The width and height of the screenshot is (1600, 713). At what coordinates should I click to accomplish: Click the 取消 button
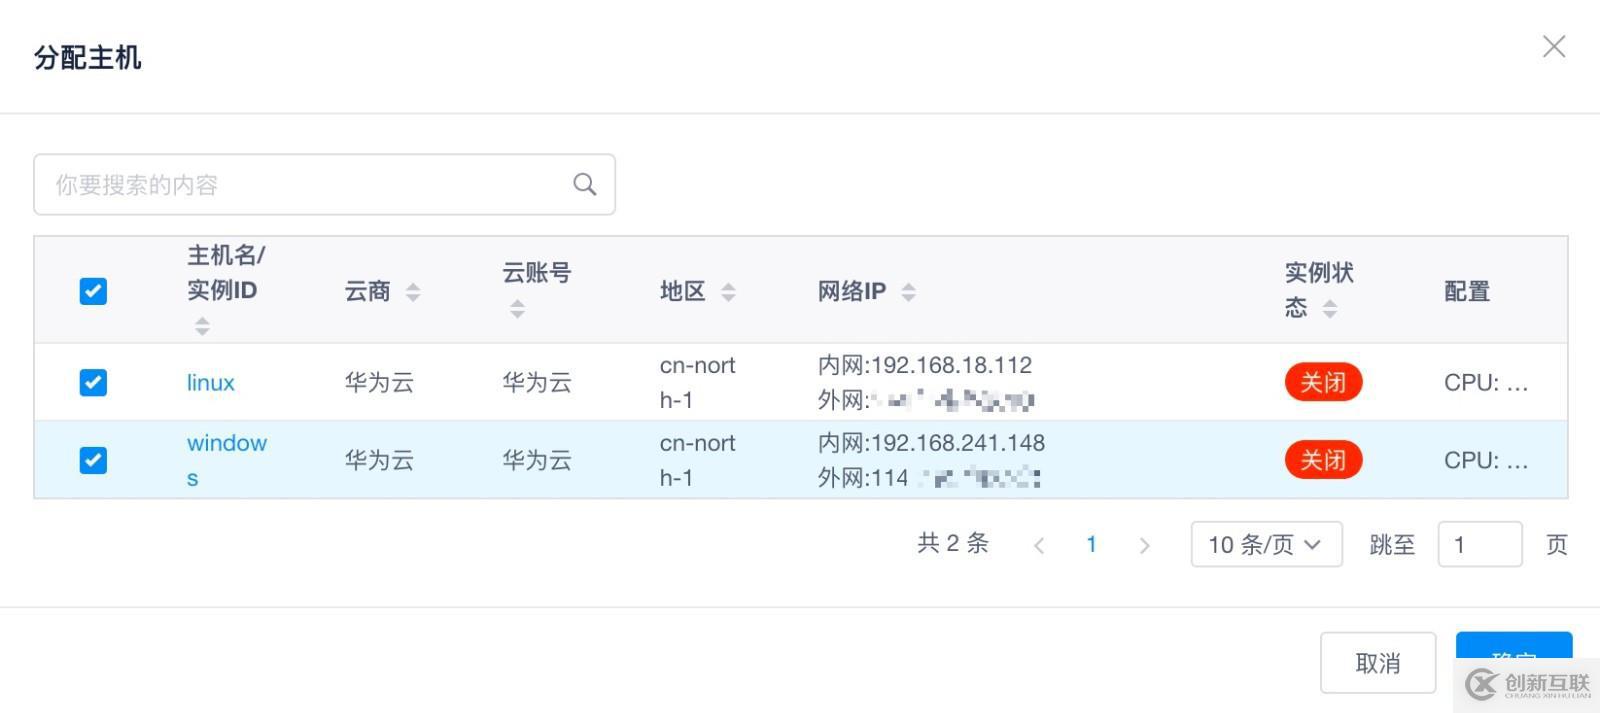click(1377, 663)
